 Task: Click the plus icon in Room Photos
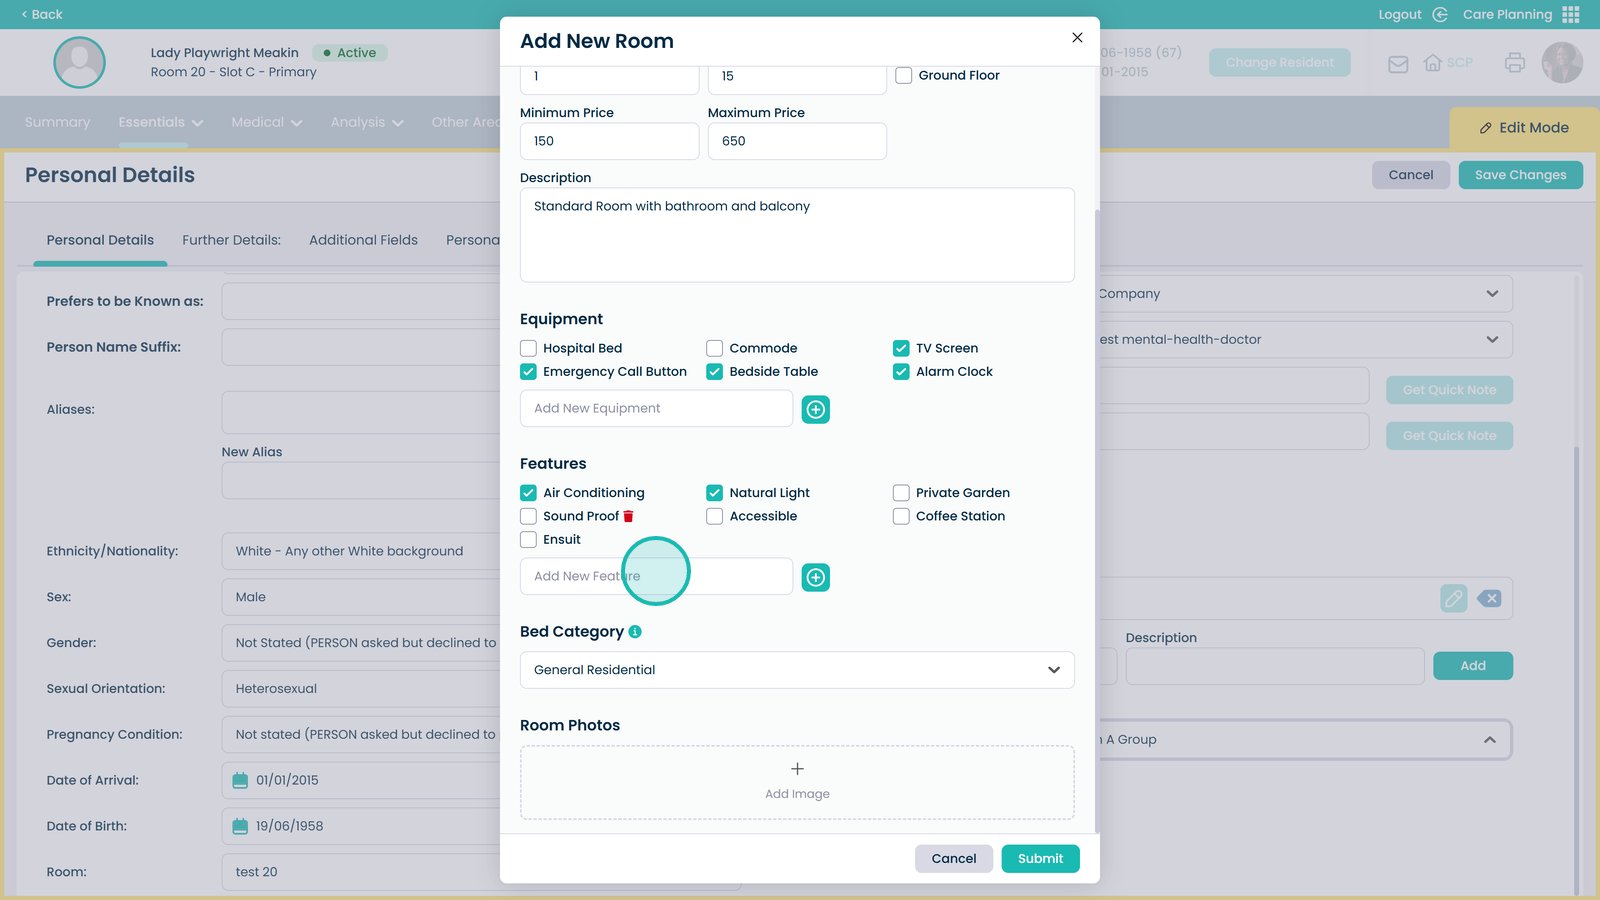click(x=797, y=769)
